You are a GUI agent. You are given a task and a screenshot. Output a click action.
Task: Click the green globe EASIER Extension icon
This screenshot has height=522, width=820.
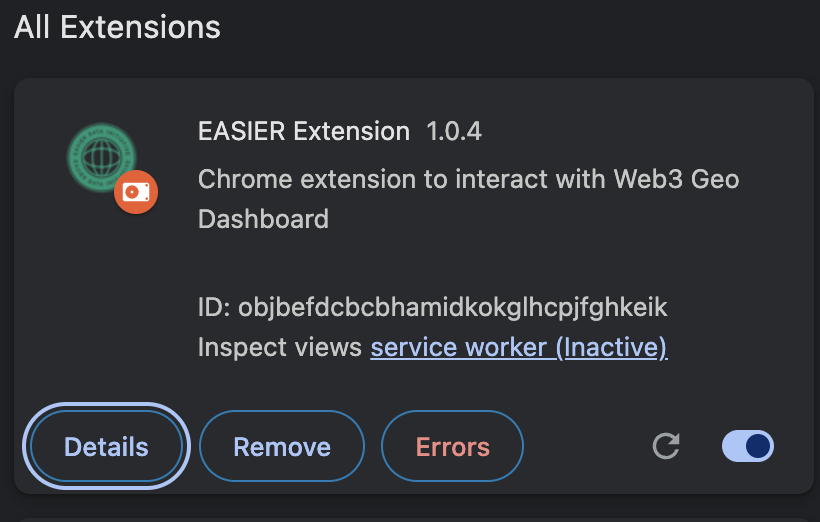pyautogui.click(x=101, y=157)
